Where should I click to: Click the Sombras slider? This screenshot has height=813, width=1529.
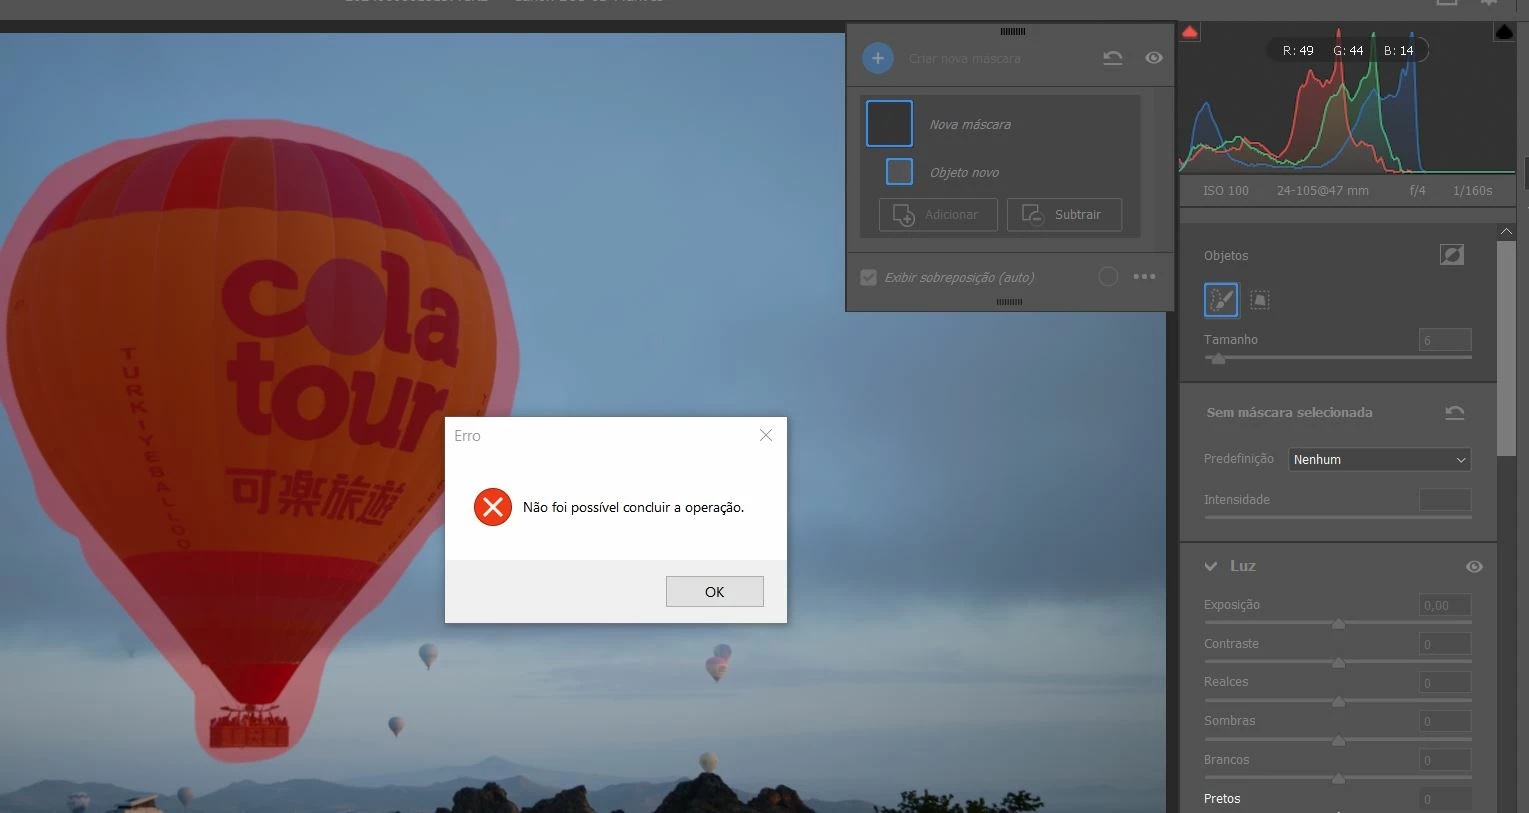pyautogui.click(x=1338, y=740)
